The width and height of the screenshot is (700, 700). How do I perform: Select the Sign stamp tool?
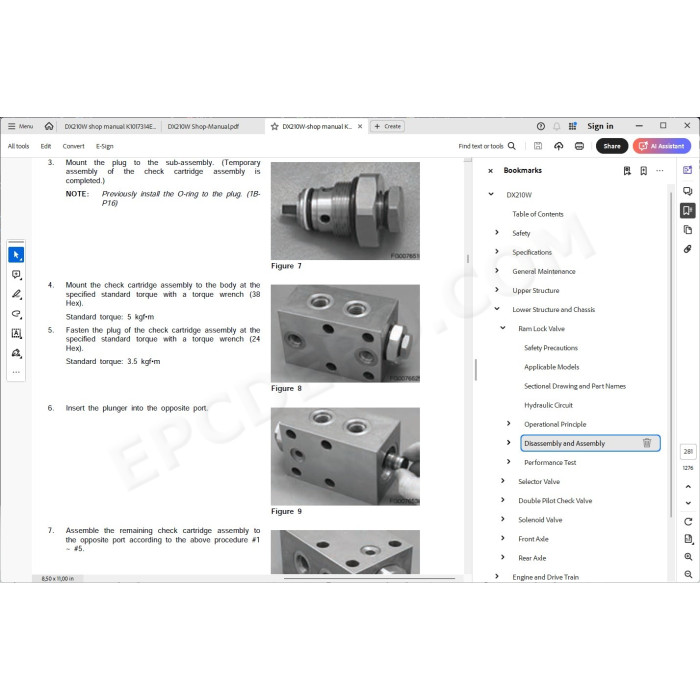click(17, 353)
